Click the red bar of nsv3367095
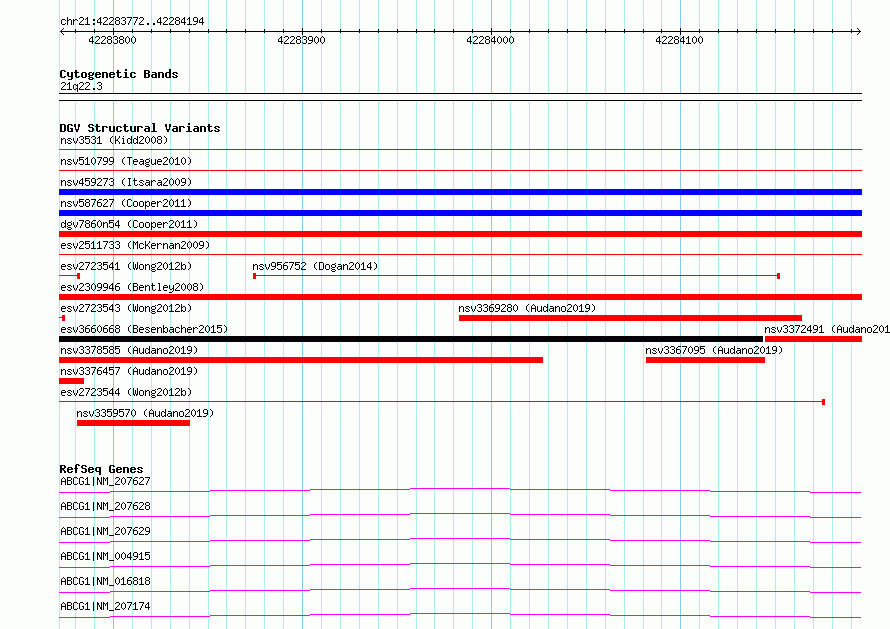 tap(705, 360)
